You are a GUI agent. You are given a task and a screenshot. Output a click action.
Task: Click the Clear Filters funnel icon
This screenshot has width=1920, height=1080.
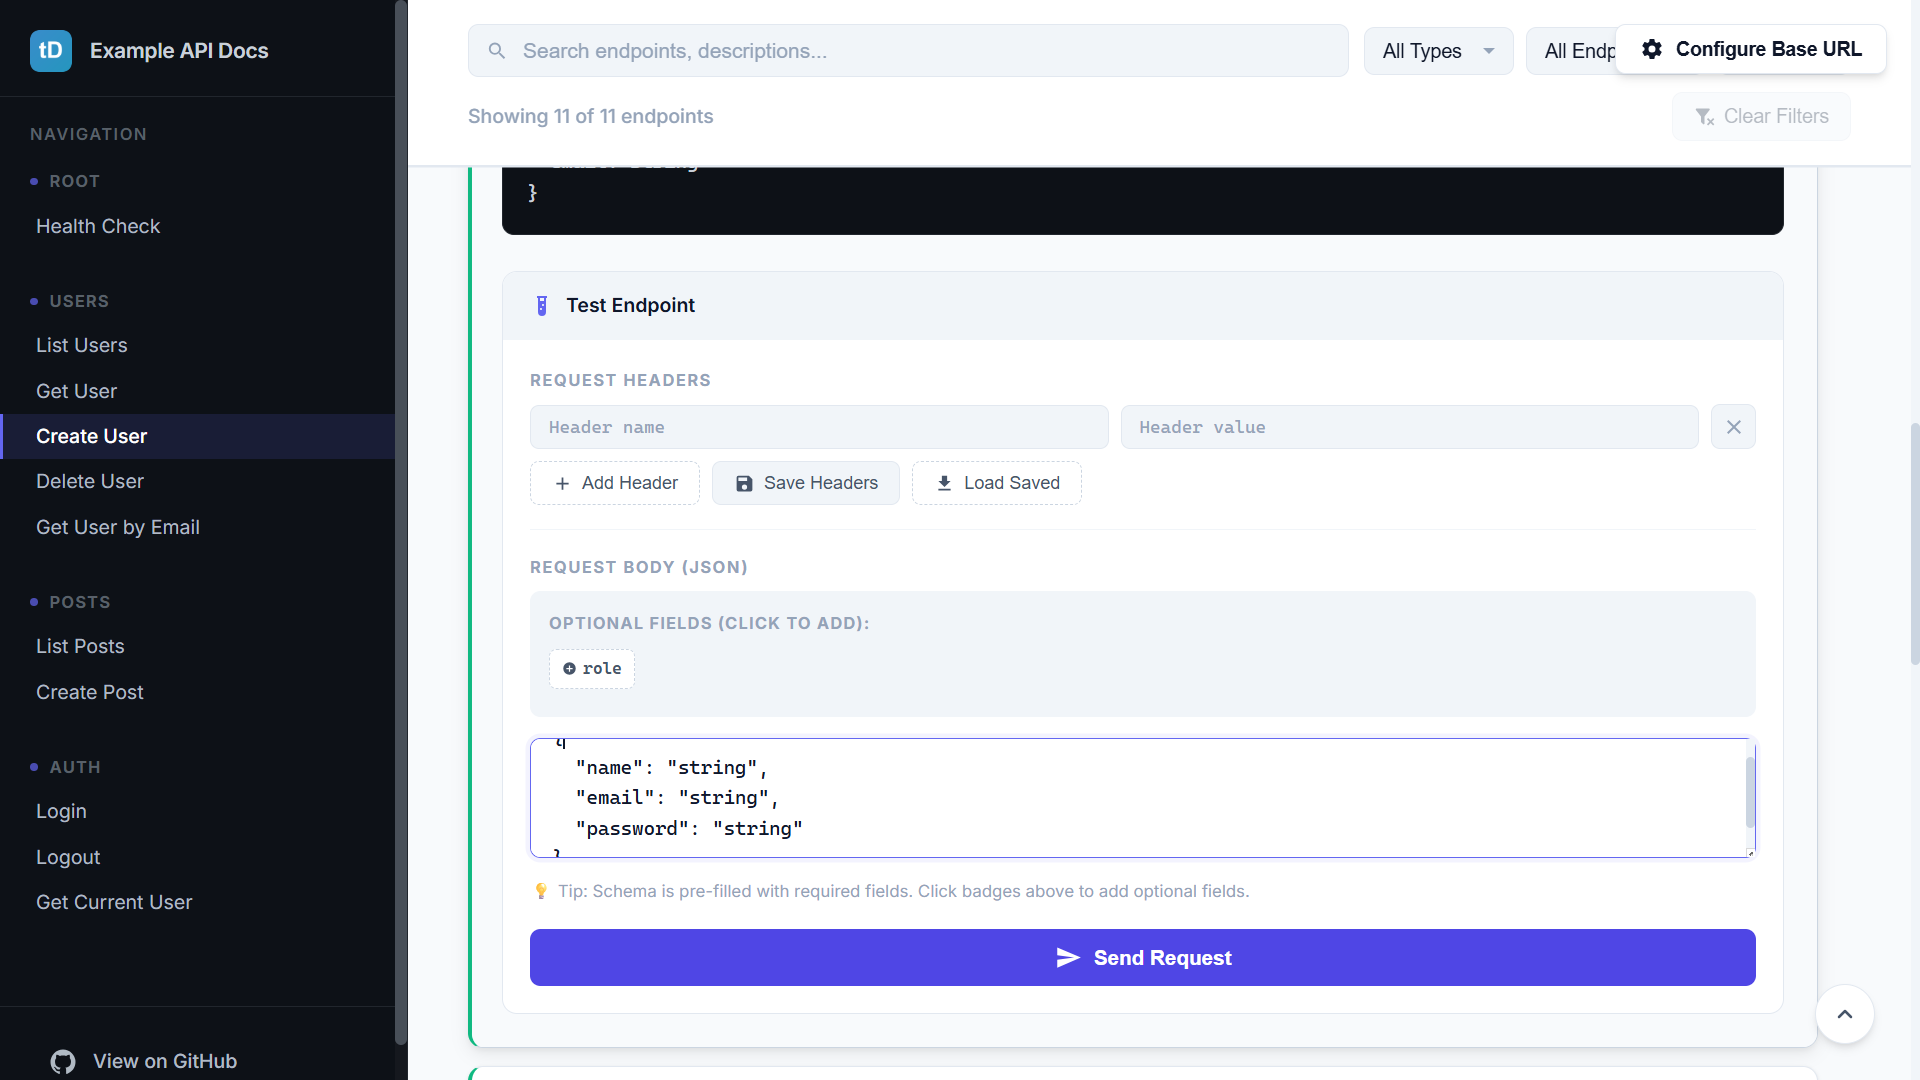click(1705, 117)
